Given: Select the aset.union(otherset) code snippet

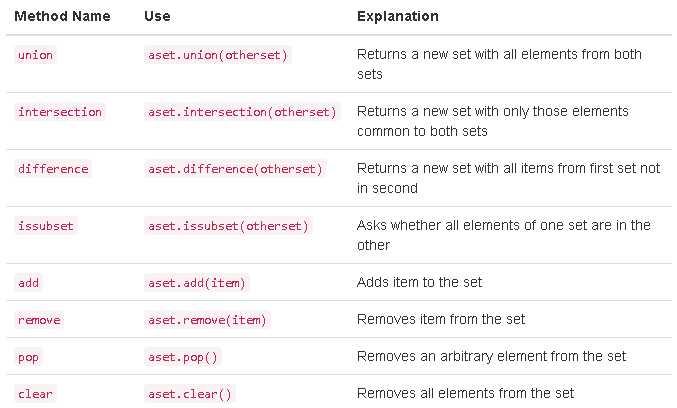Looking at the screenshot, I should click(218, 55).
